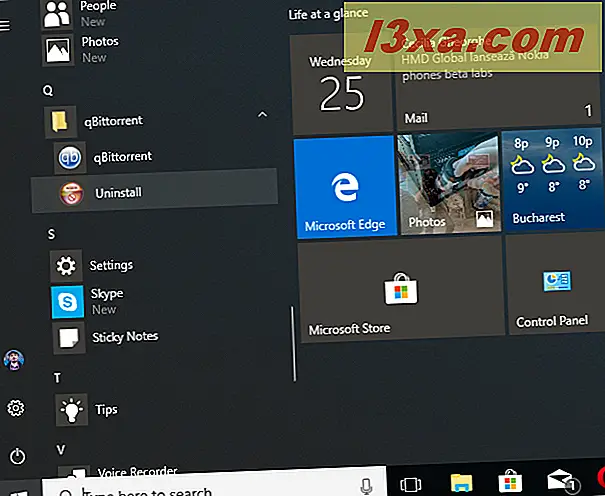605x496 pixels.
Task: Launch the Skype app icon
Action: point(68,302)
